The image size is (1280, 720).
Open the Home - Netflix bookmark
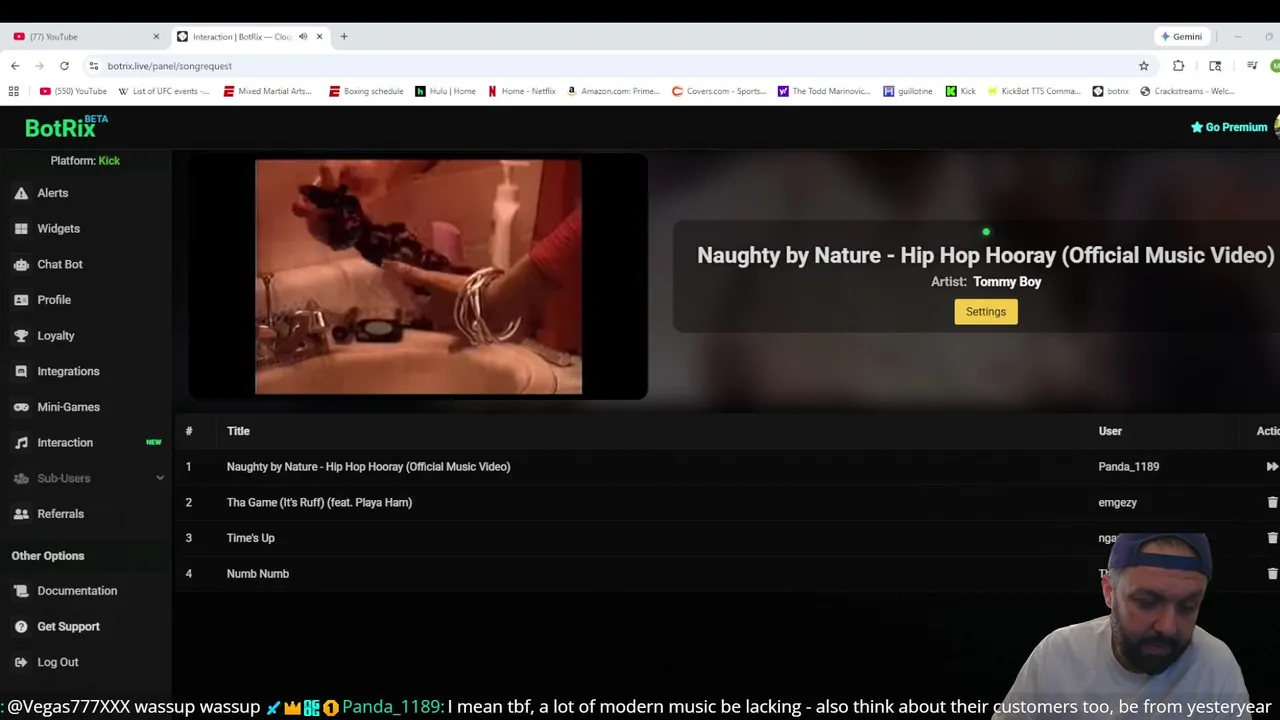pos(521,91)
